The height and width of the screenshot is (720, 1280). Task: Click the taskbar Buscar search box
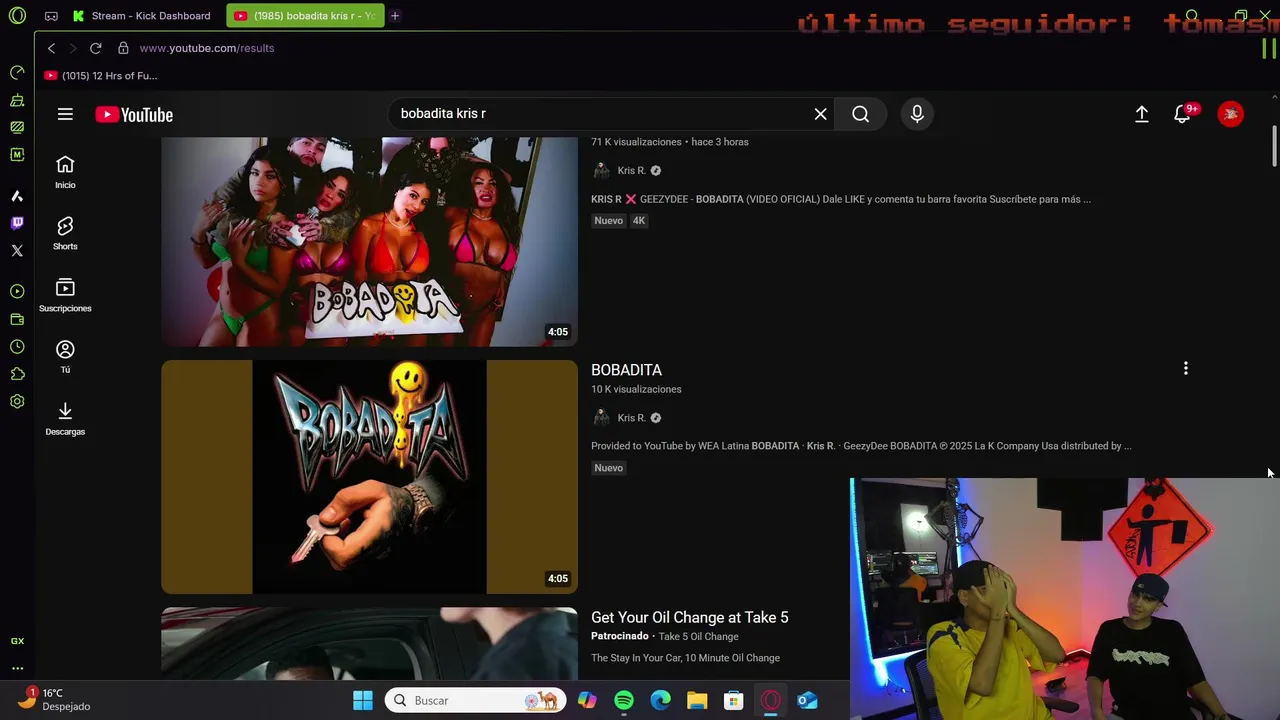(x=476, y=701)
